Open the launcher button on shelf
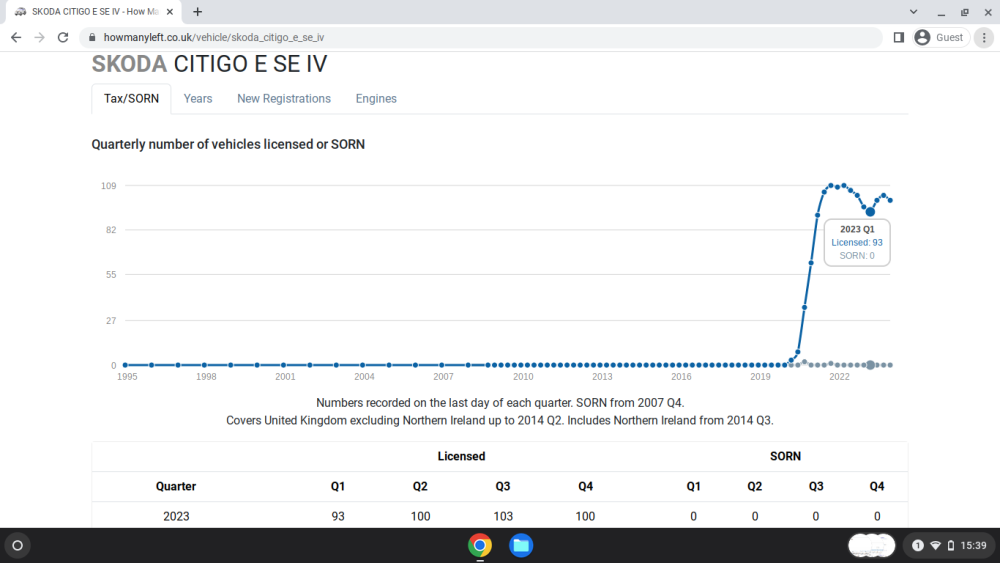This screenshot has height=563, width=1000. [x=18, y=546]
